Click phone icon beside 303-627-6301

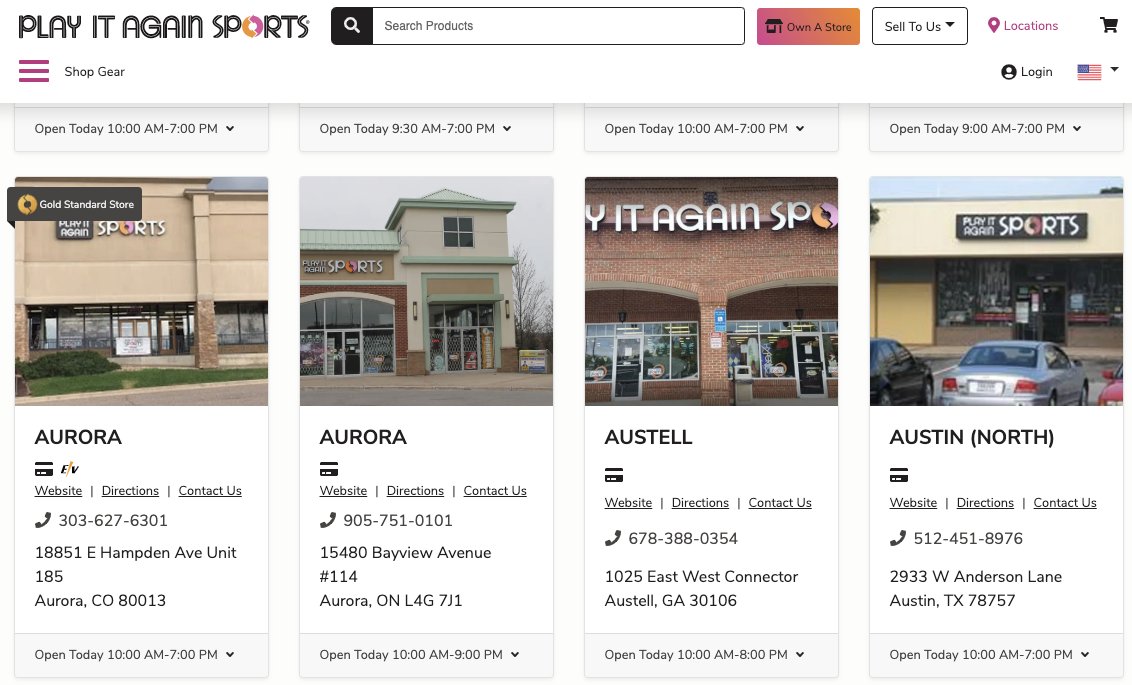43,520
